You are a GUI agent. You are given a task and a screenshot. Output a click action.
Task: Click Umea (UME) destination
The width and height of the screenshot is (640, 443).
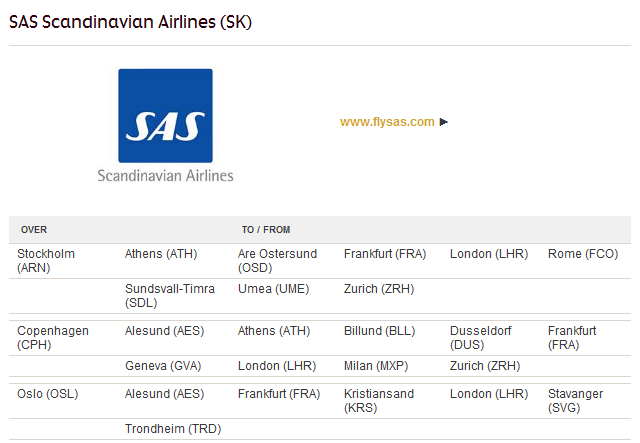273,289
